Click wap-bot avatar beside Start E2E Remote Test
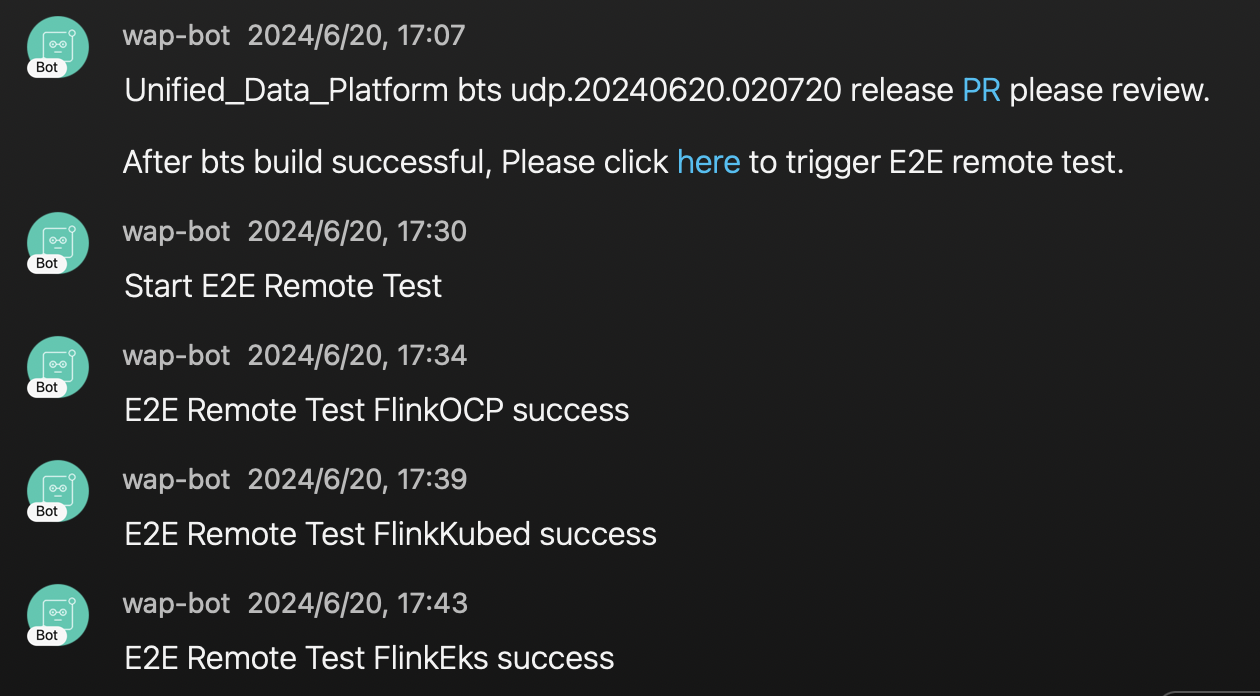 point(58,241)
